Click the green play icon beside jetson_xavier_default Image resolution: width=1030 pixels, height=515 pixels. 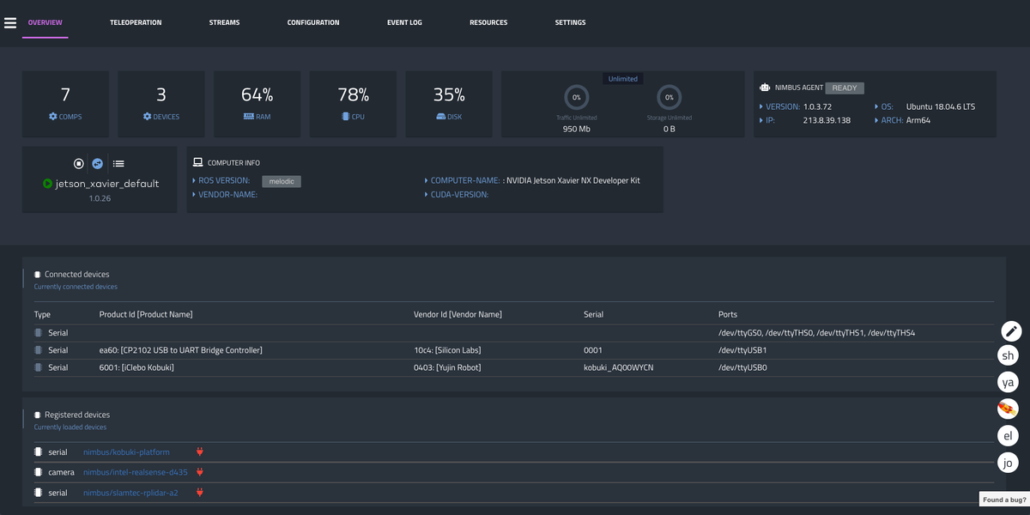point(47,184)
